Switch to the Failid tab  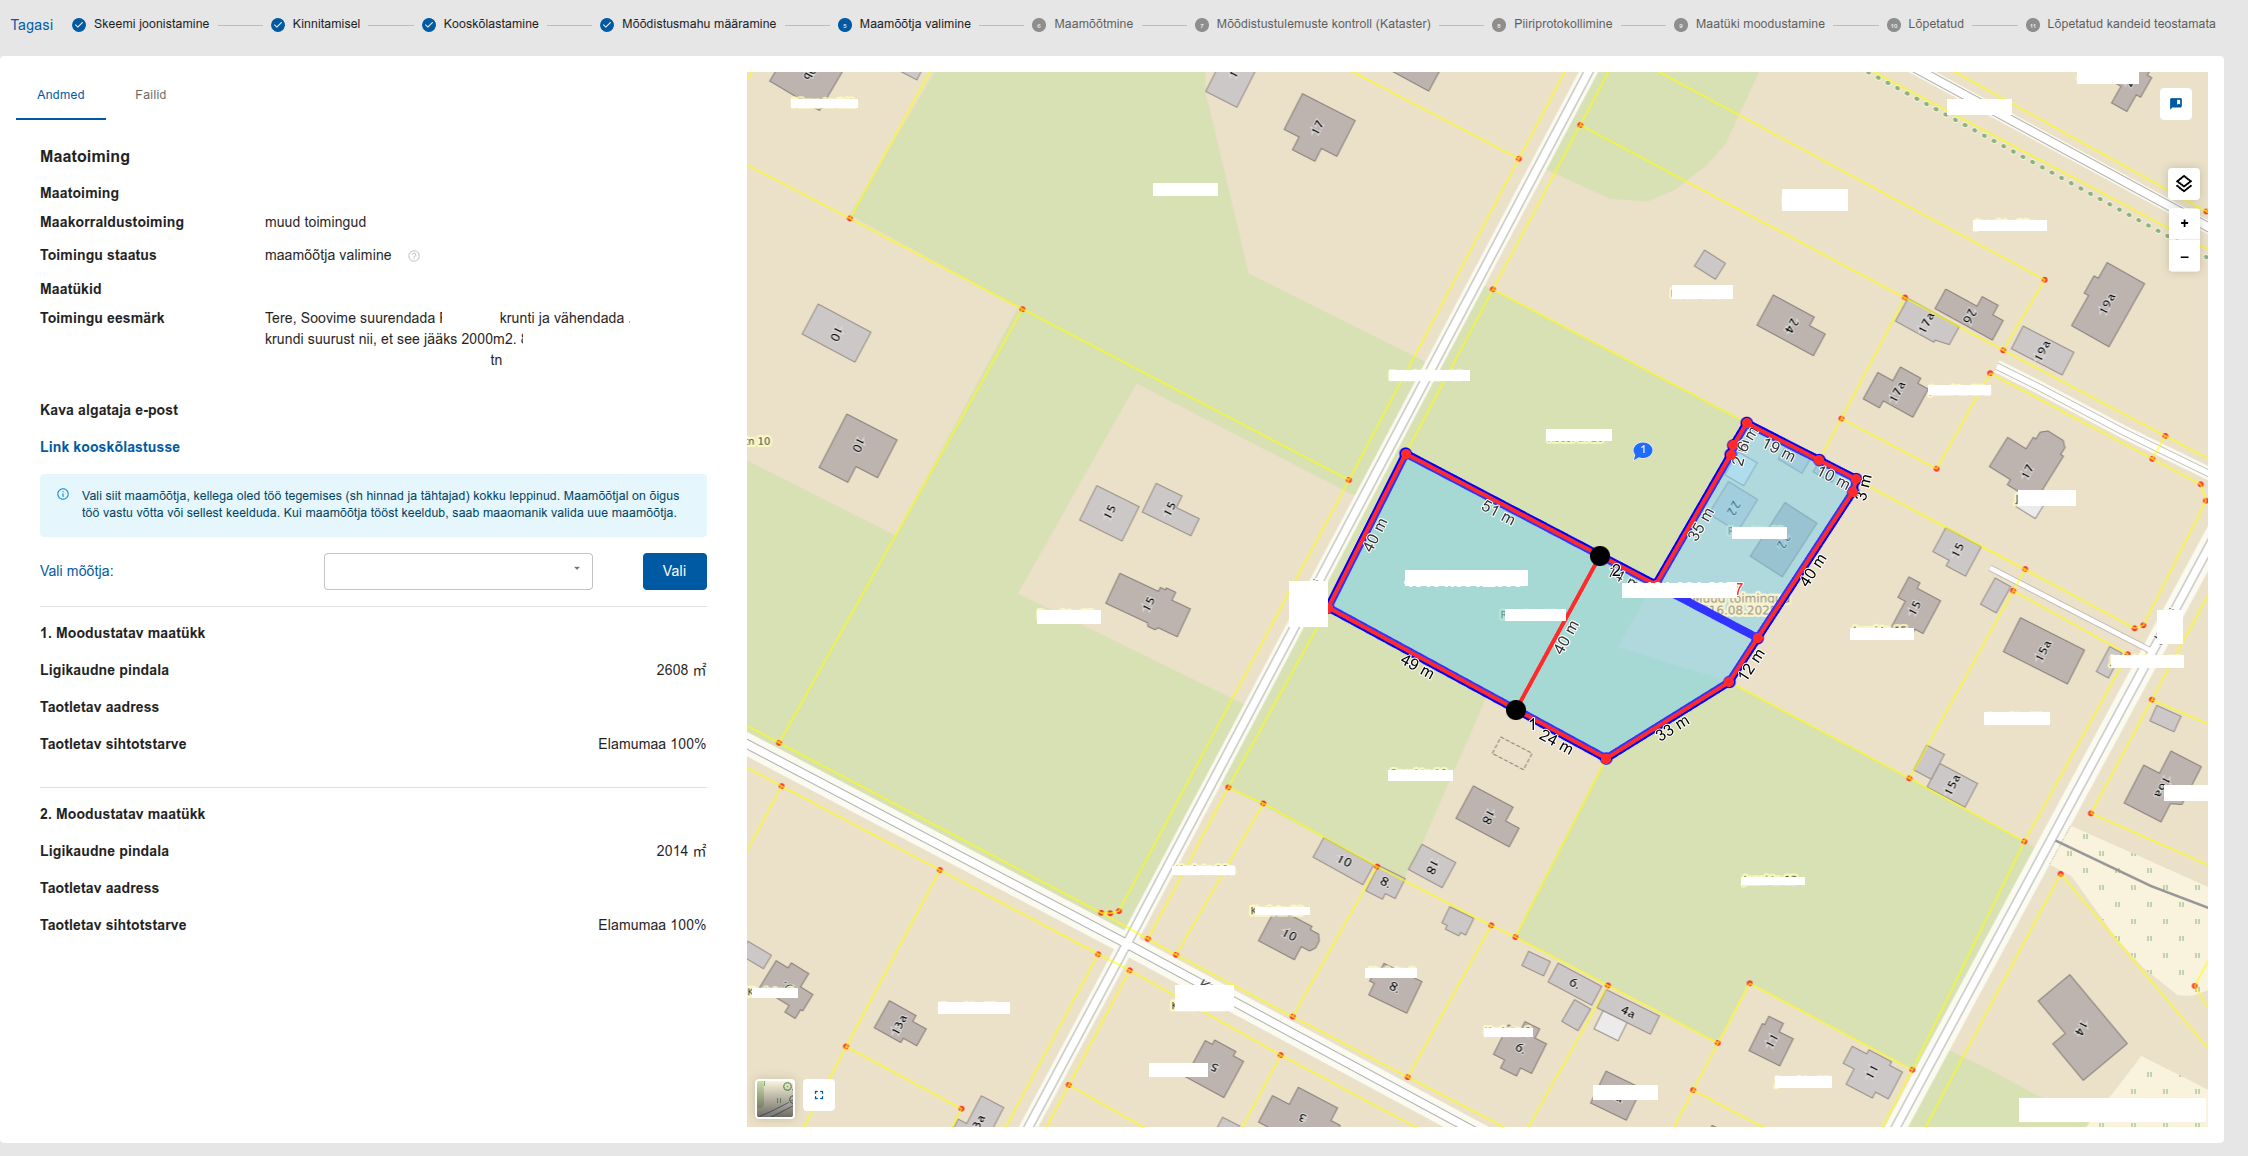point(150,95)
